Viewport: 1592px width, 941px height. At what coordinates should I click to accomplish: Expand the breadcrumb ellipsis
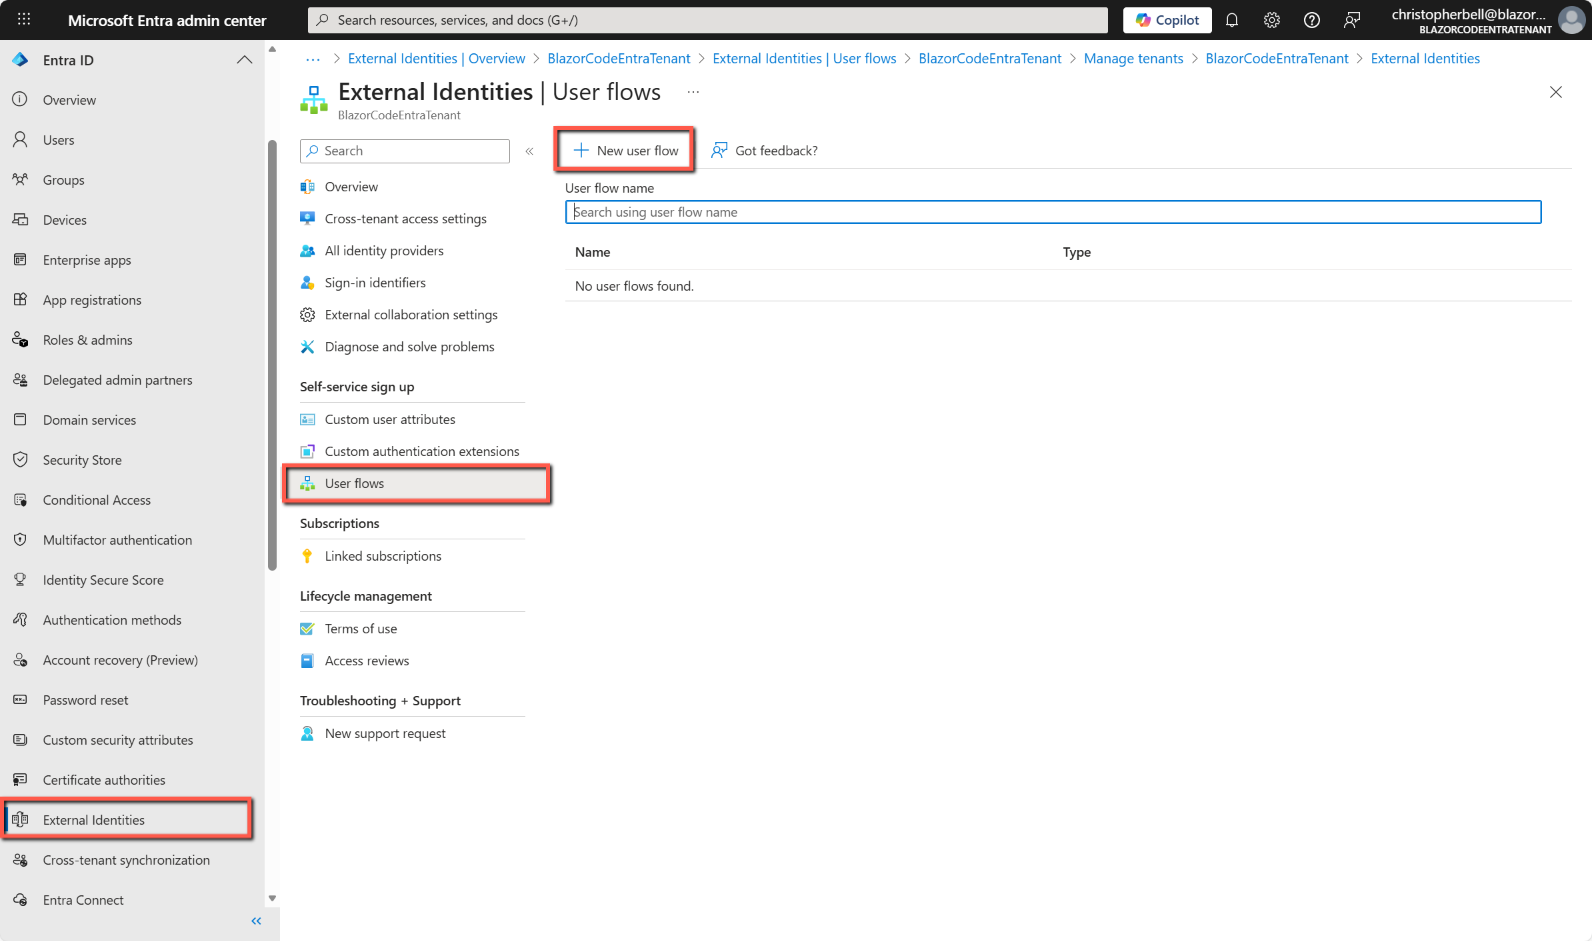tap(313, 59)
